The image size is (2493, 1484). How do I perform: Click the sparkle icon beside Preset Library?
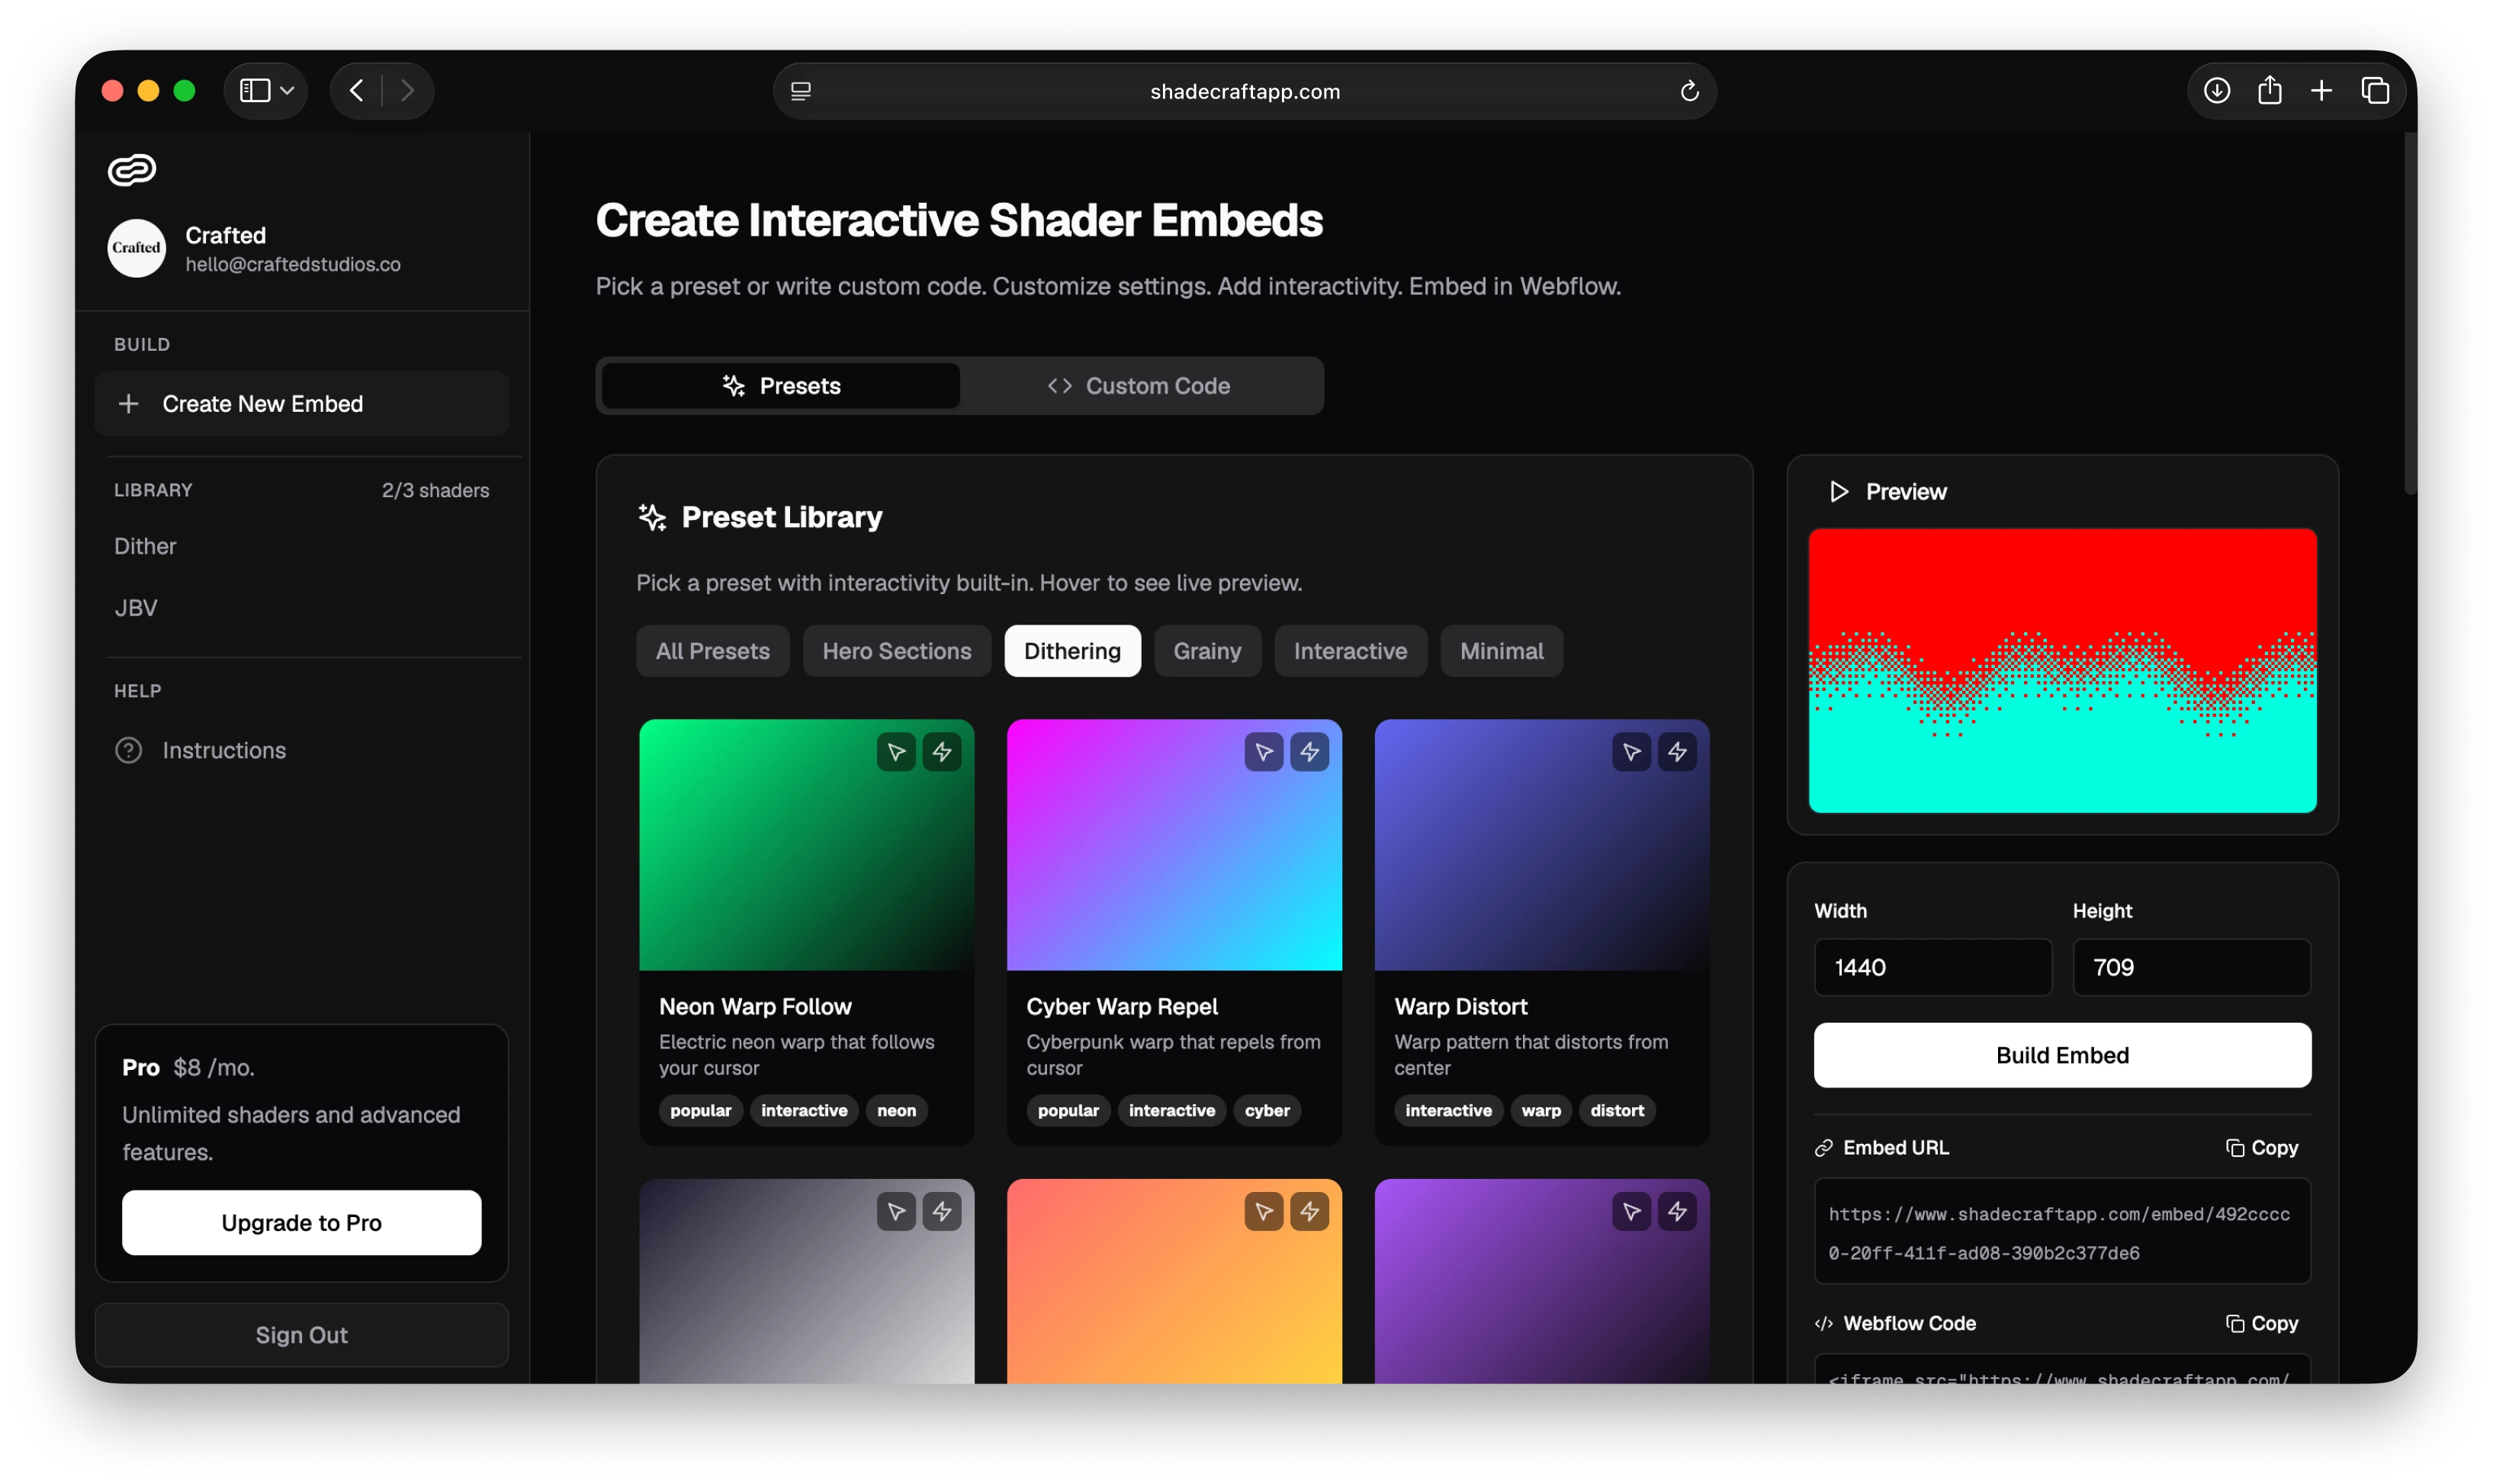point(652,517)
